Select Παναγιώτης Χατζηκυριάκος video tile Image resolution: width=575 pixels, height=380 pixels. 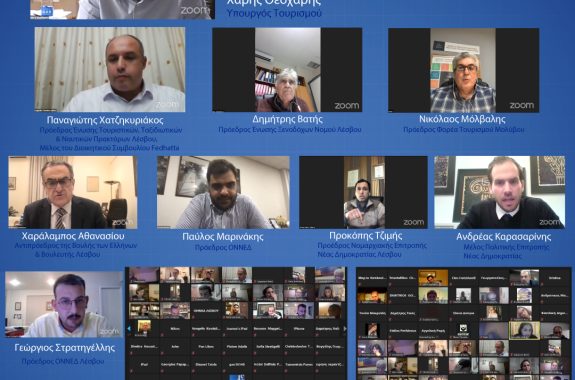[110, 69]
